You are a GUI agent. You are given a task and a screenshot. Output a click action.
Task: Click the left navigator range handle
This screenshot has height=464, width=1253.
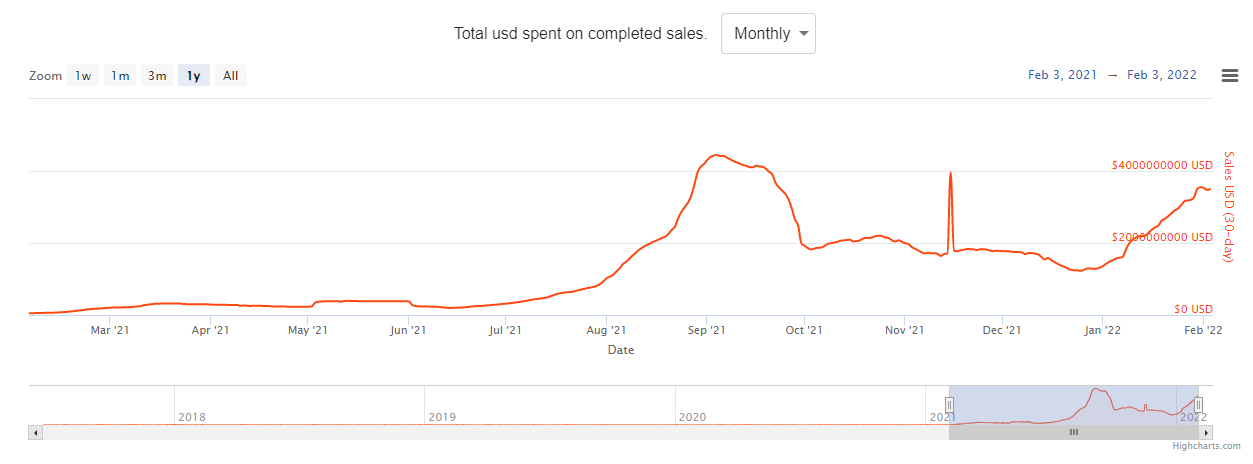[x=949, y=405]
